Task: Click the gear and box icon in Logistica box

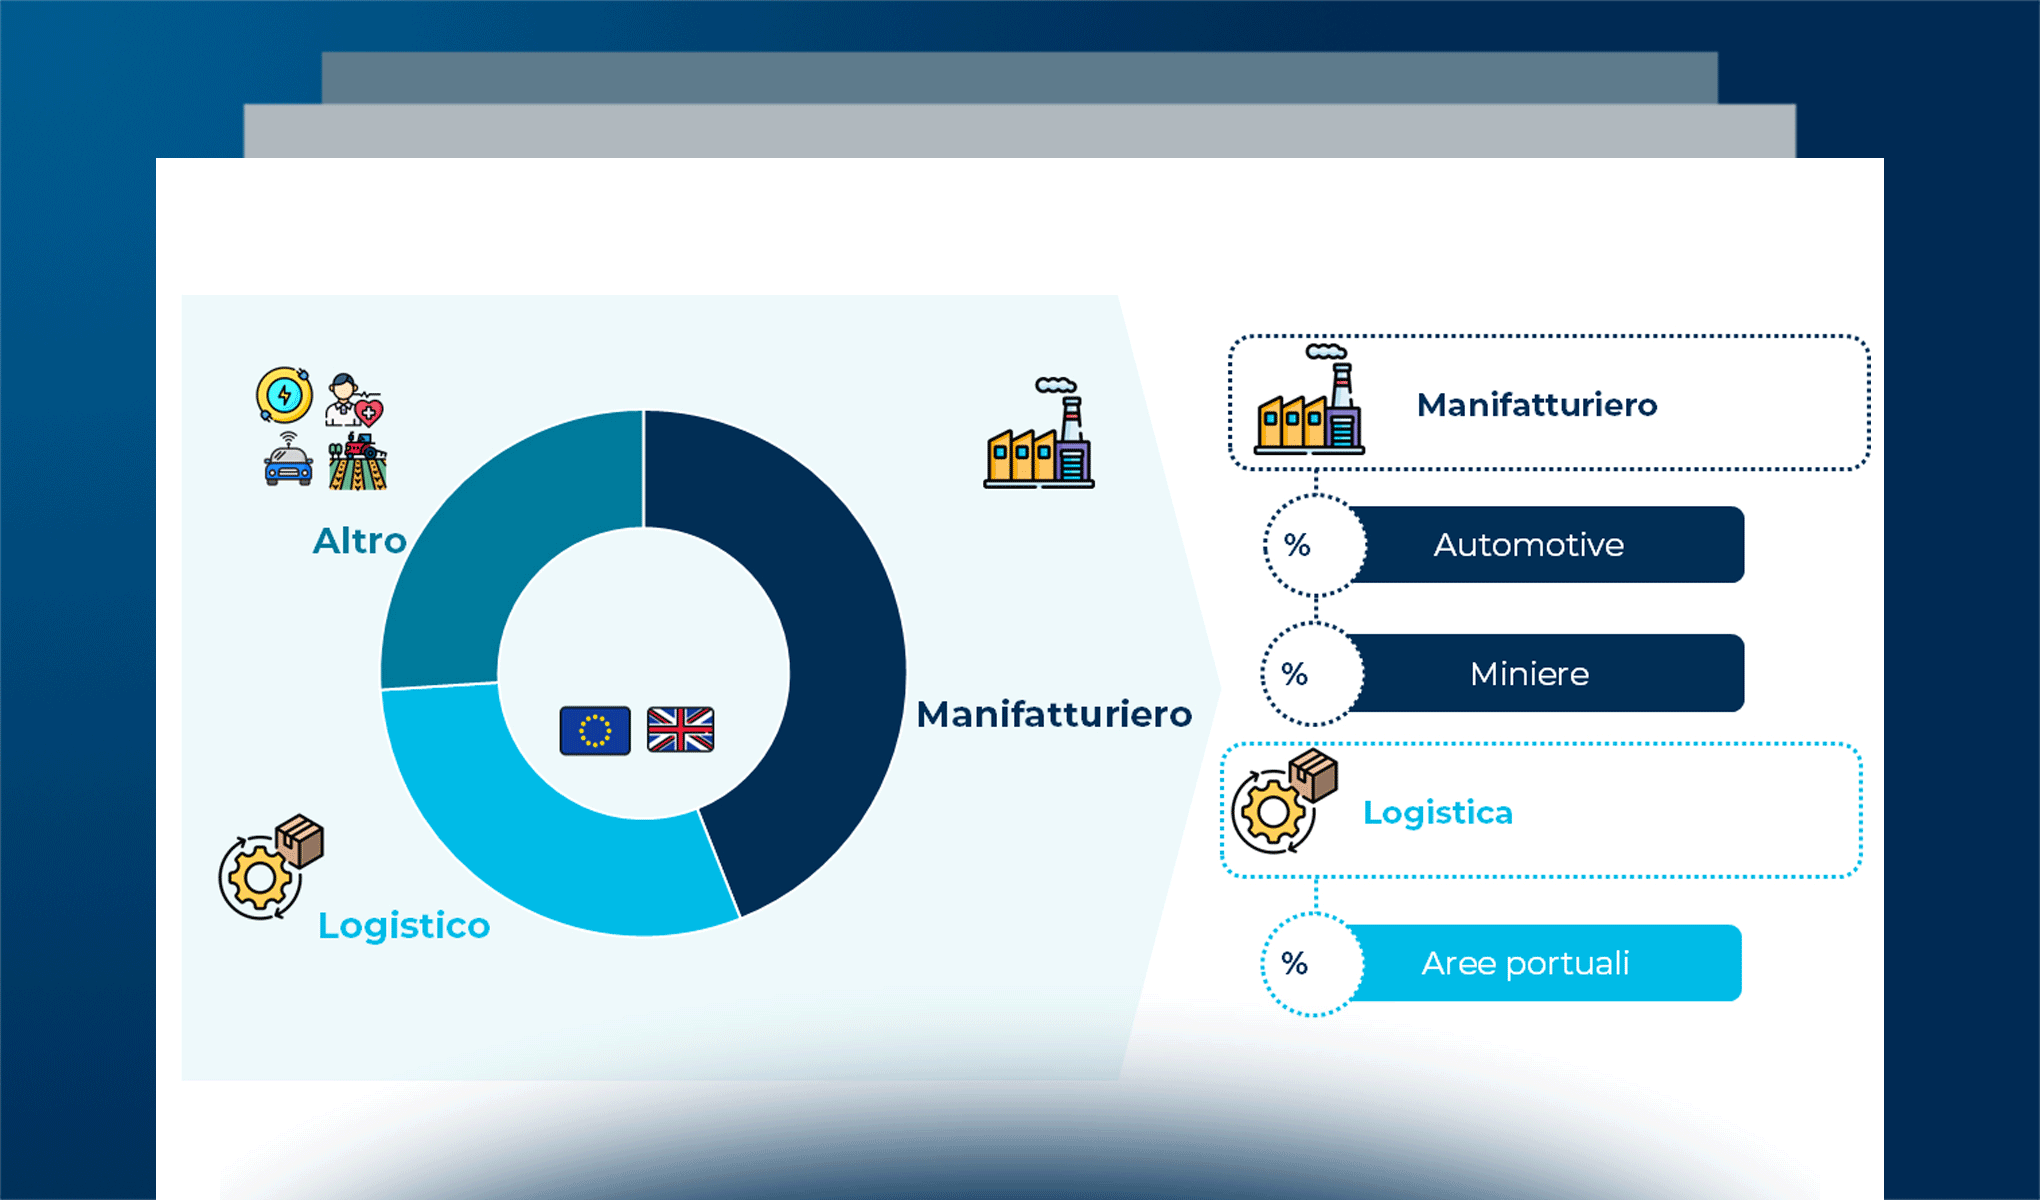Action: pos(1284,802)
